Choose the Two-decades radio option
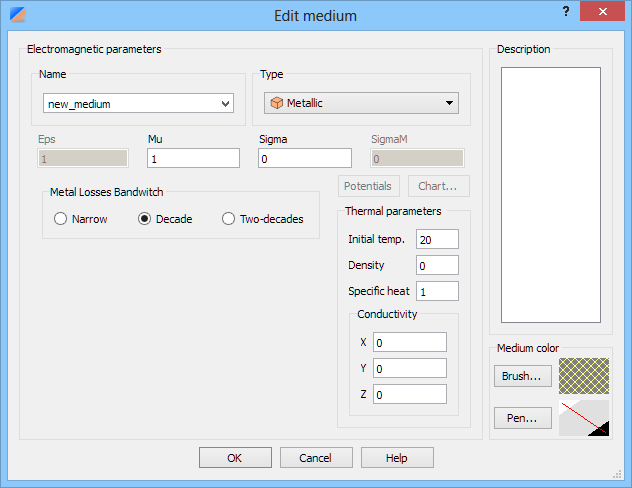This screenshot has height=488, width=632. [x=228, y=219]
